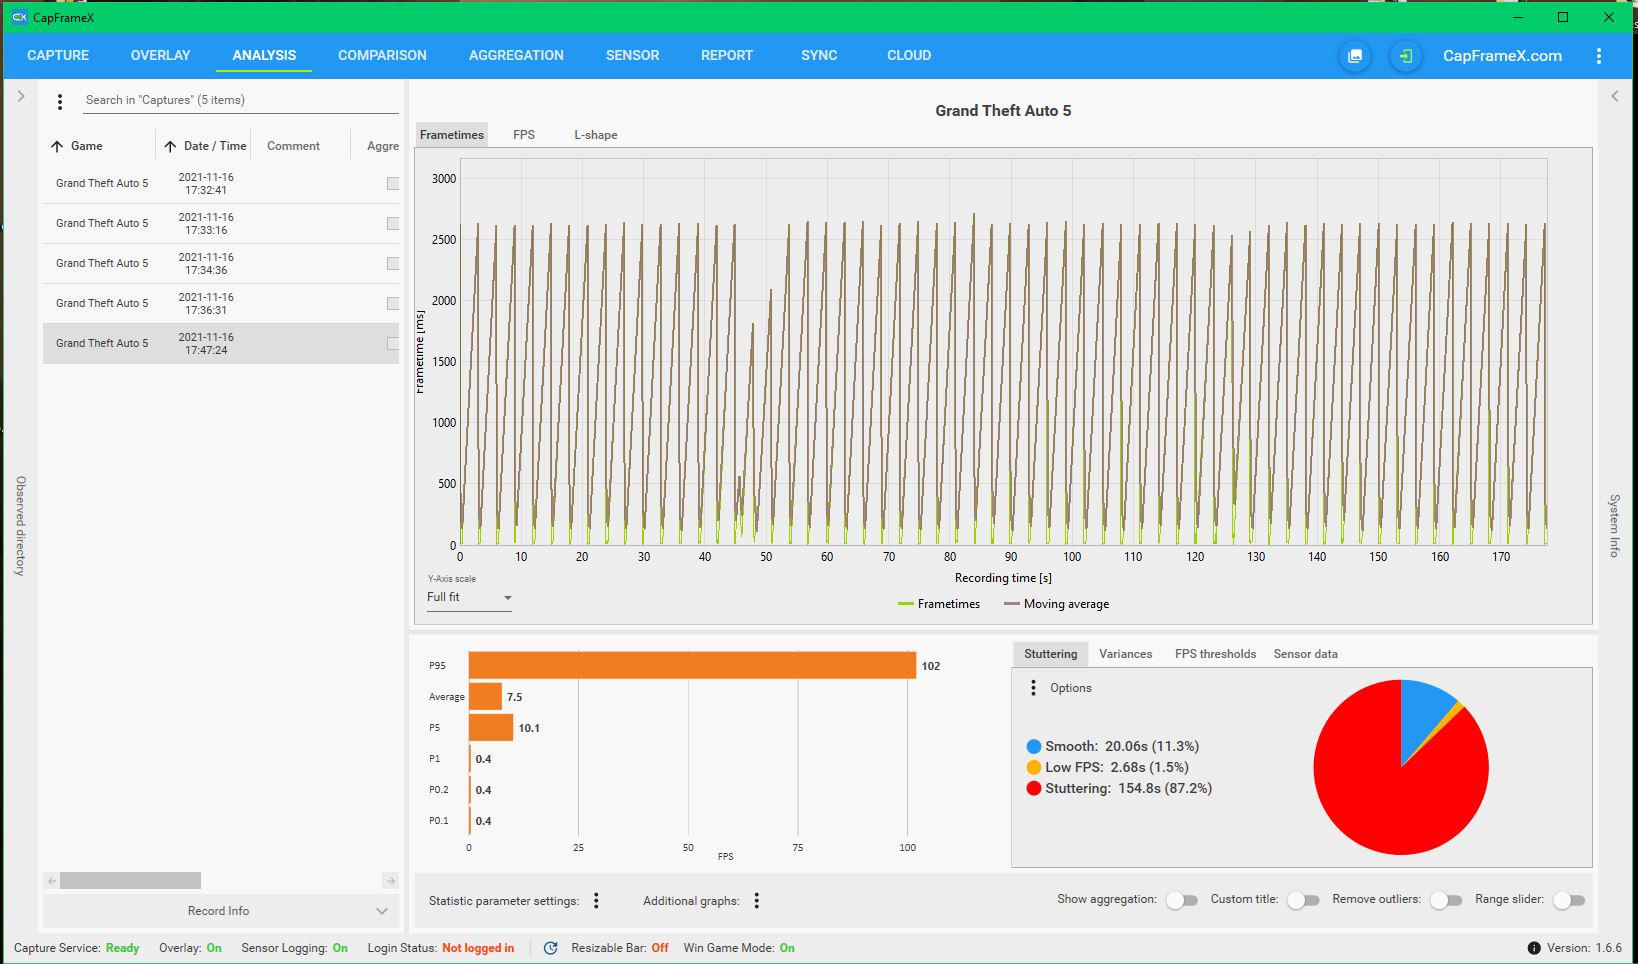1638x964 pixels.
Task: Enable the Range slider switch
Action: point(1569,900)
